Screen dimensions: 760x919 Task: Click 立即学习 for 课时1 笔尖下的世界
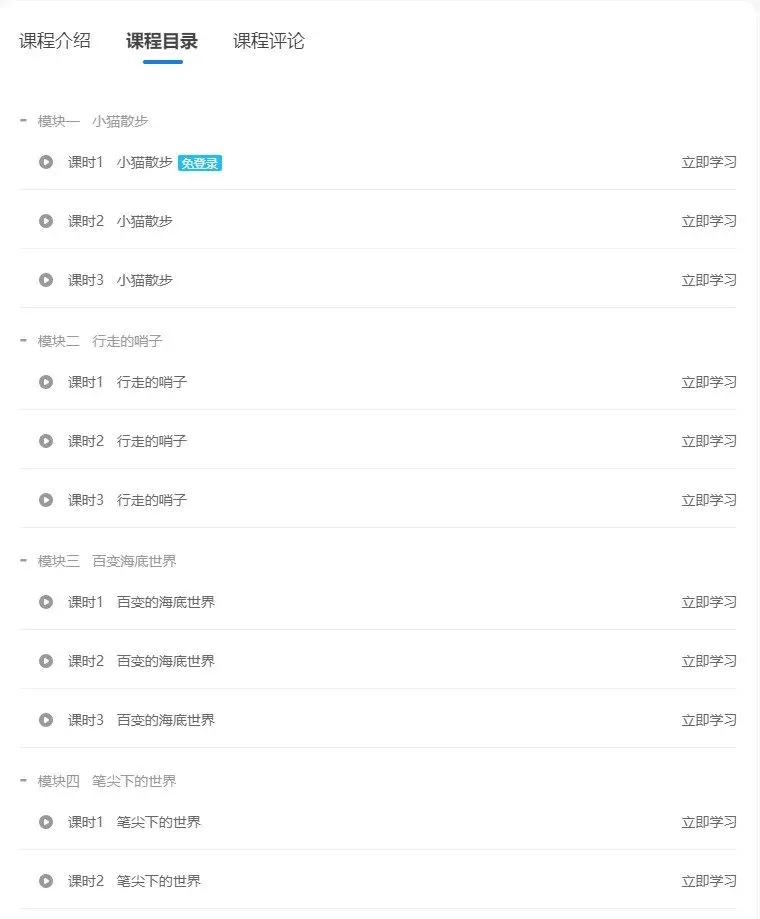[x=709, y=822]
